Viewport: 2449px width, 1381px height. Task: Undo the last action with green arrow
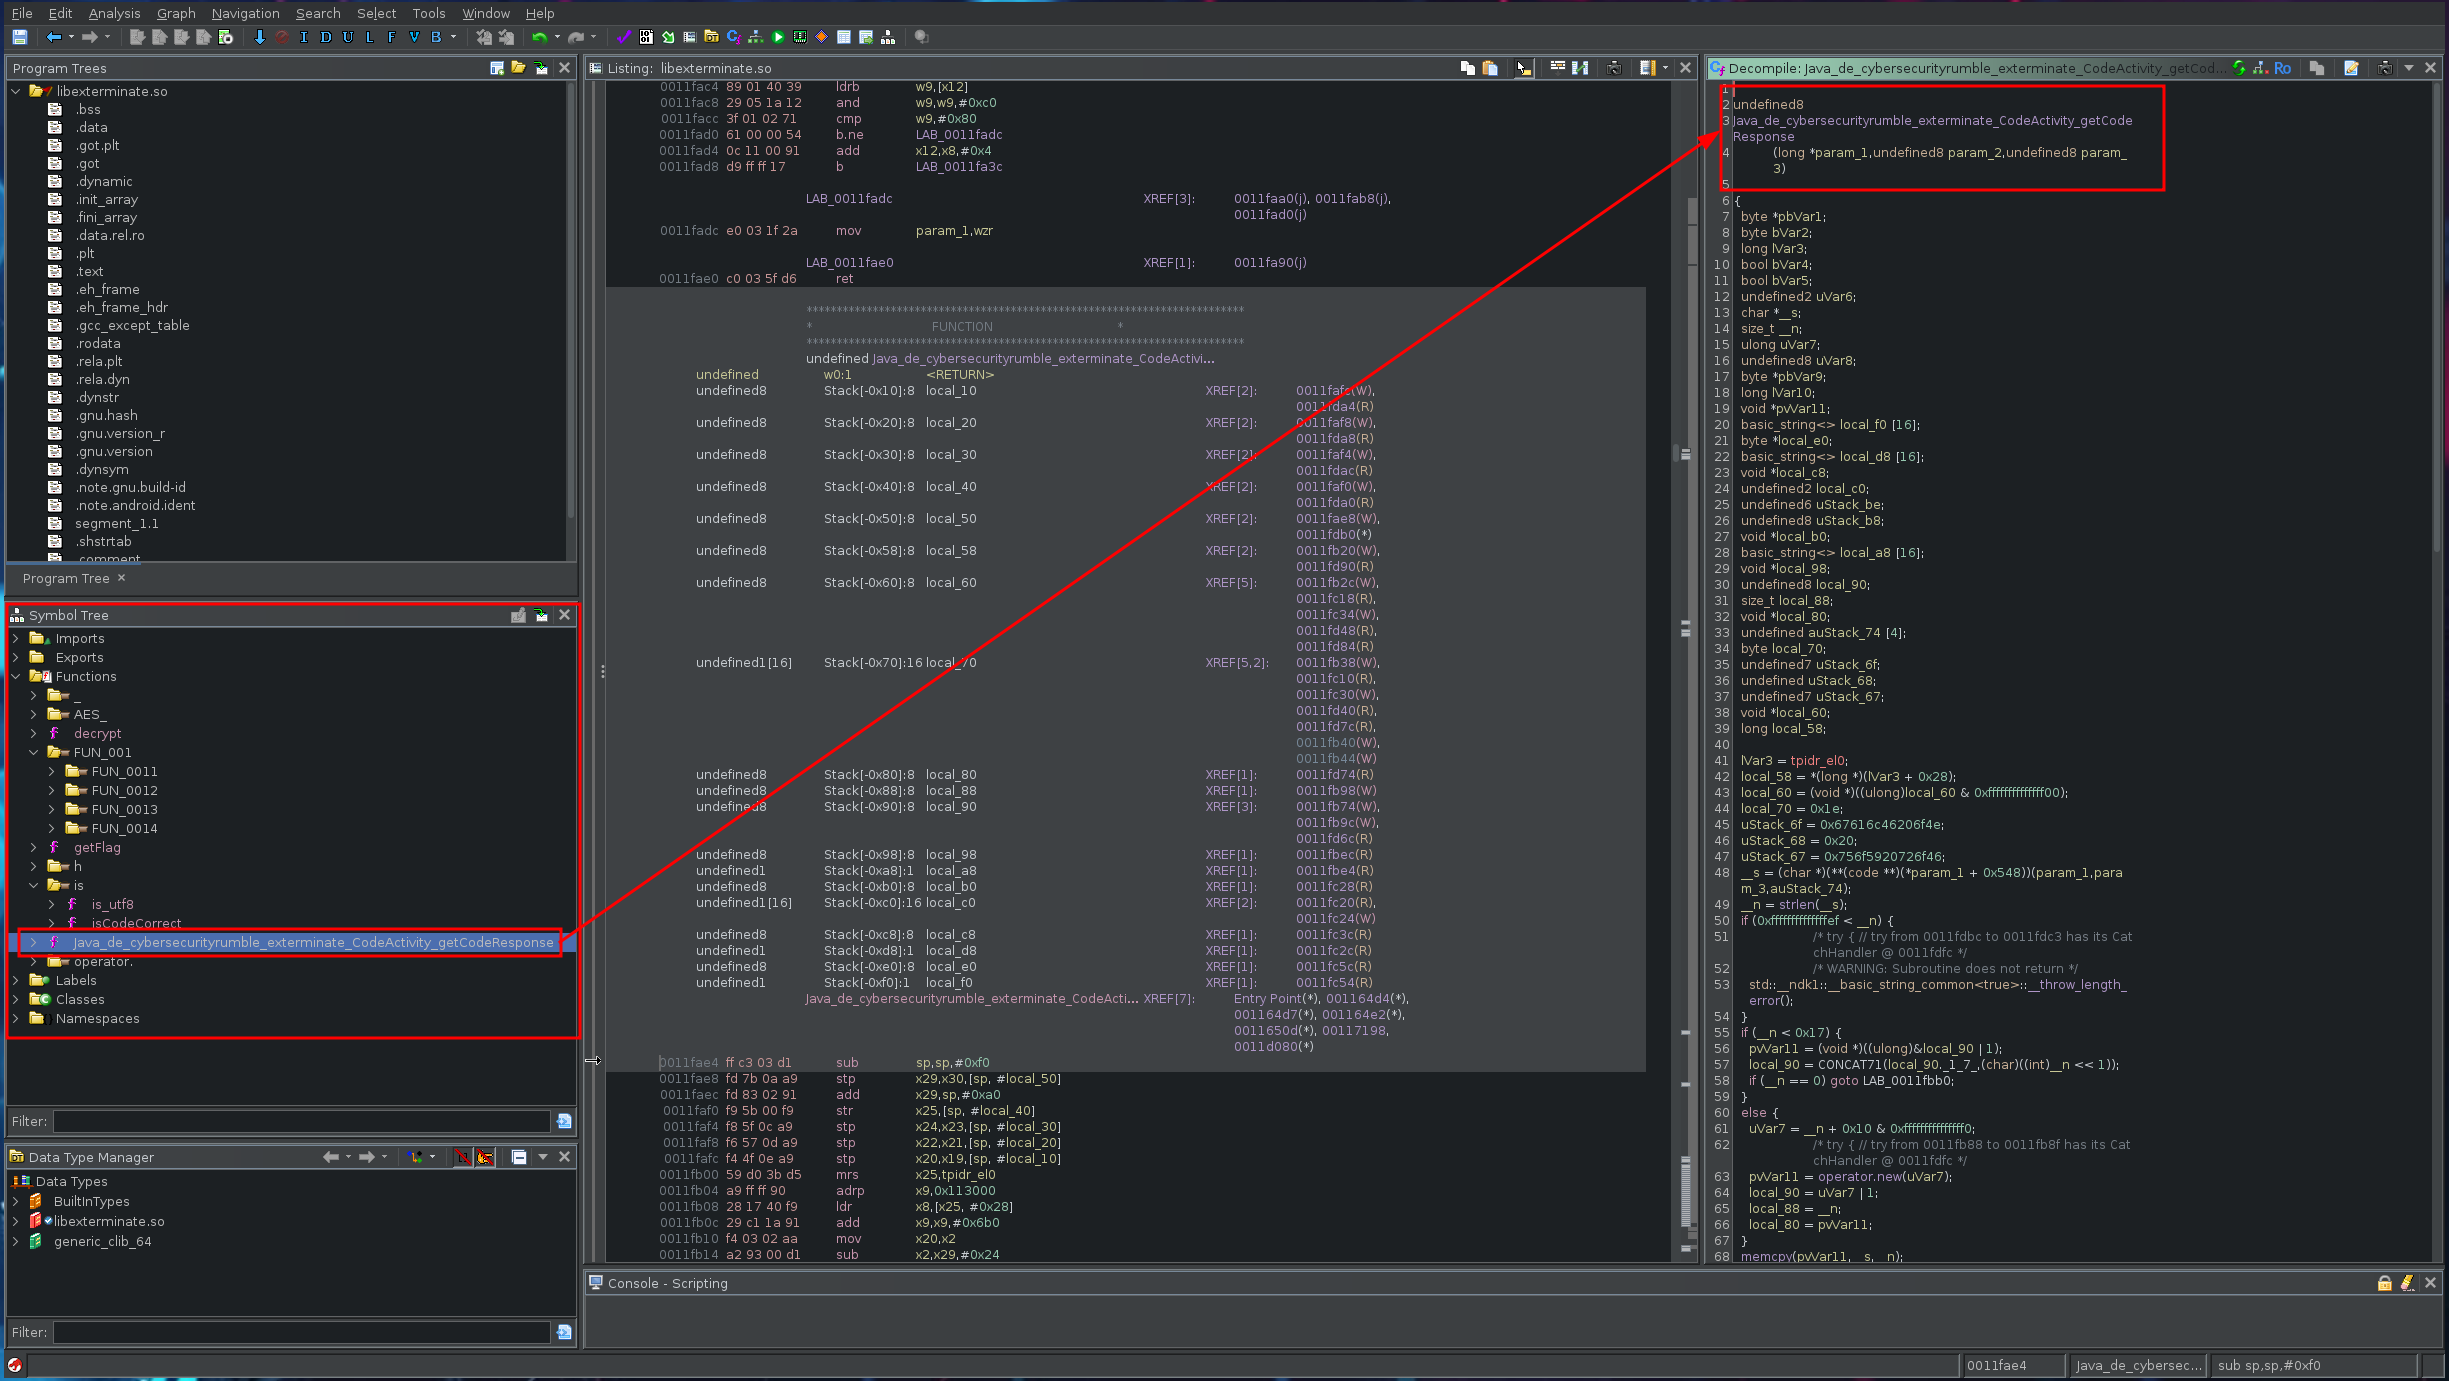(x=540, y=37)
